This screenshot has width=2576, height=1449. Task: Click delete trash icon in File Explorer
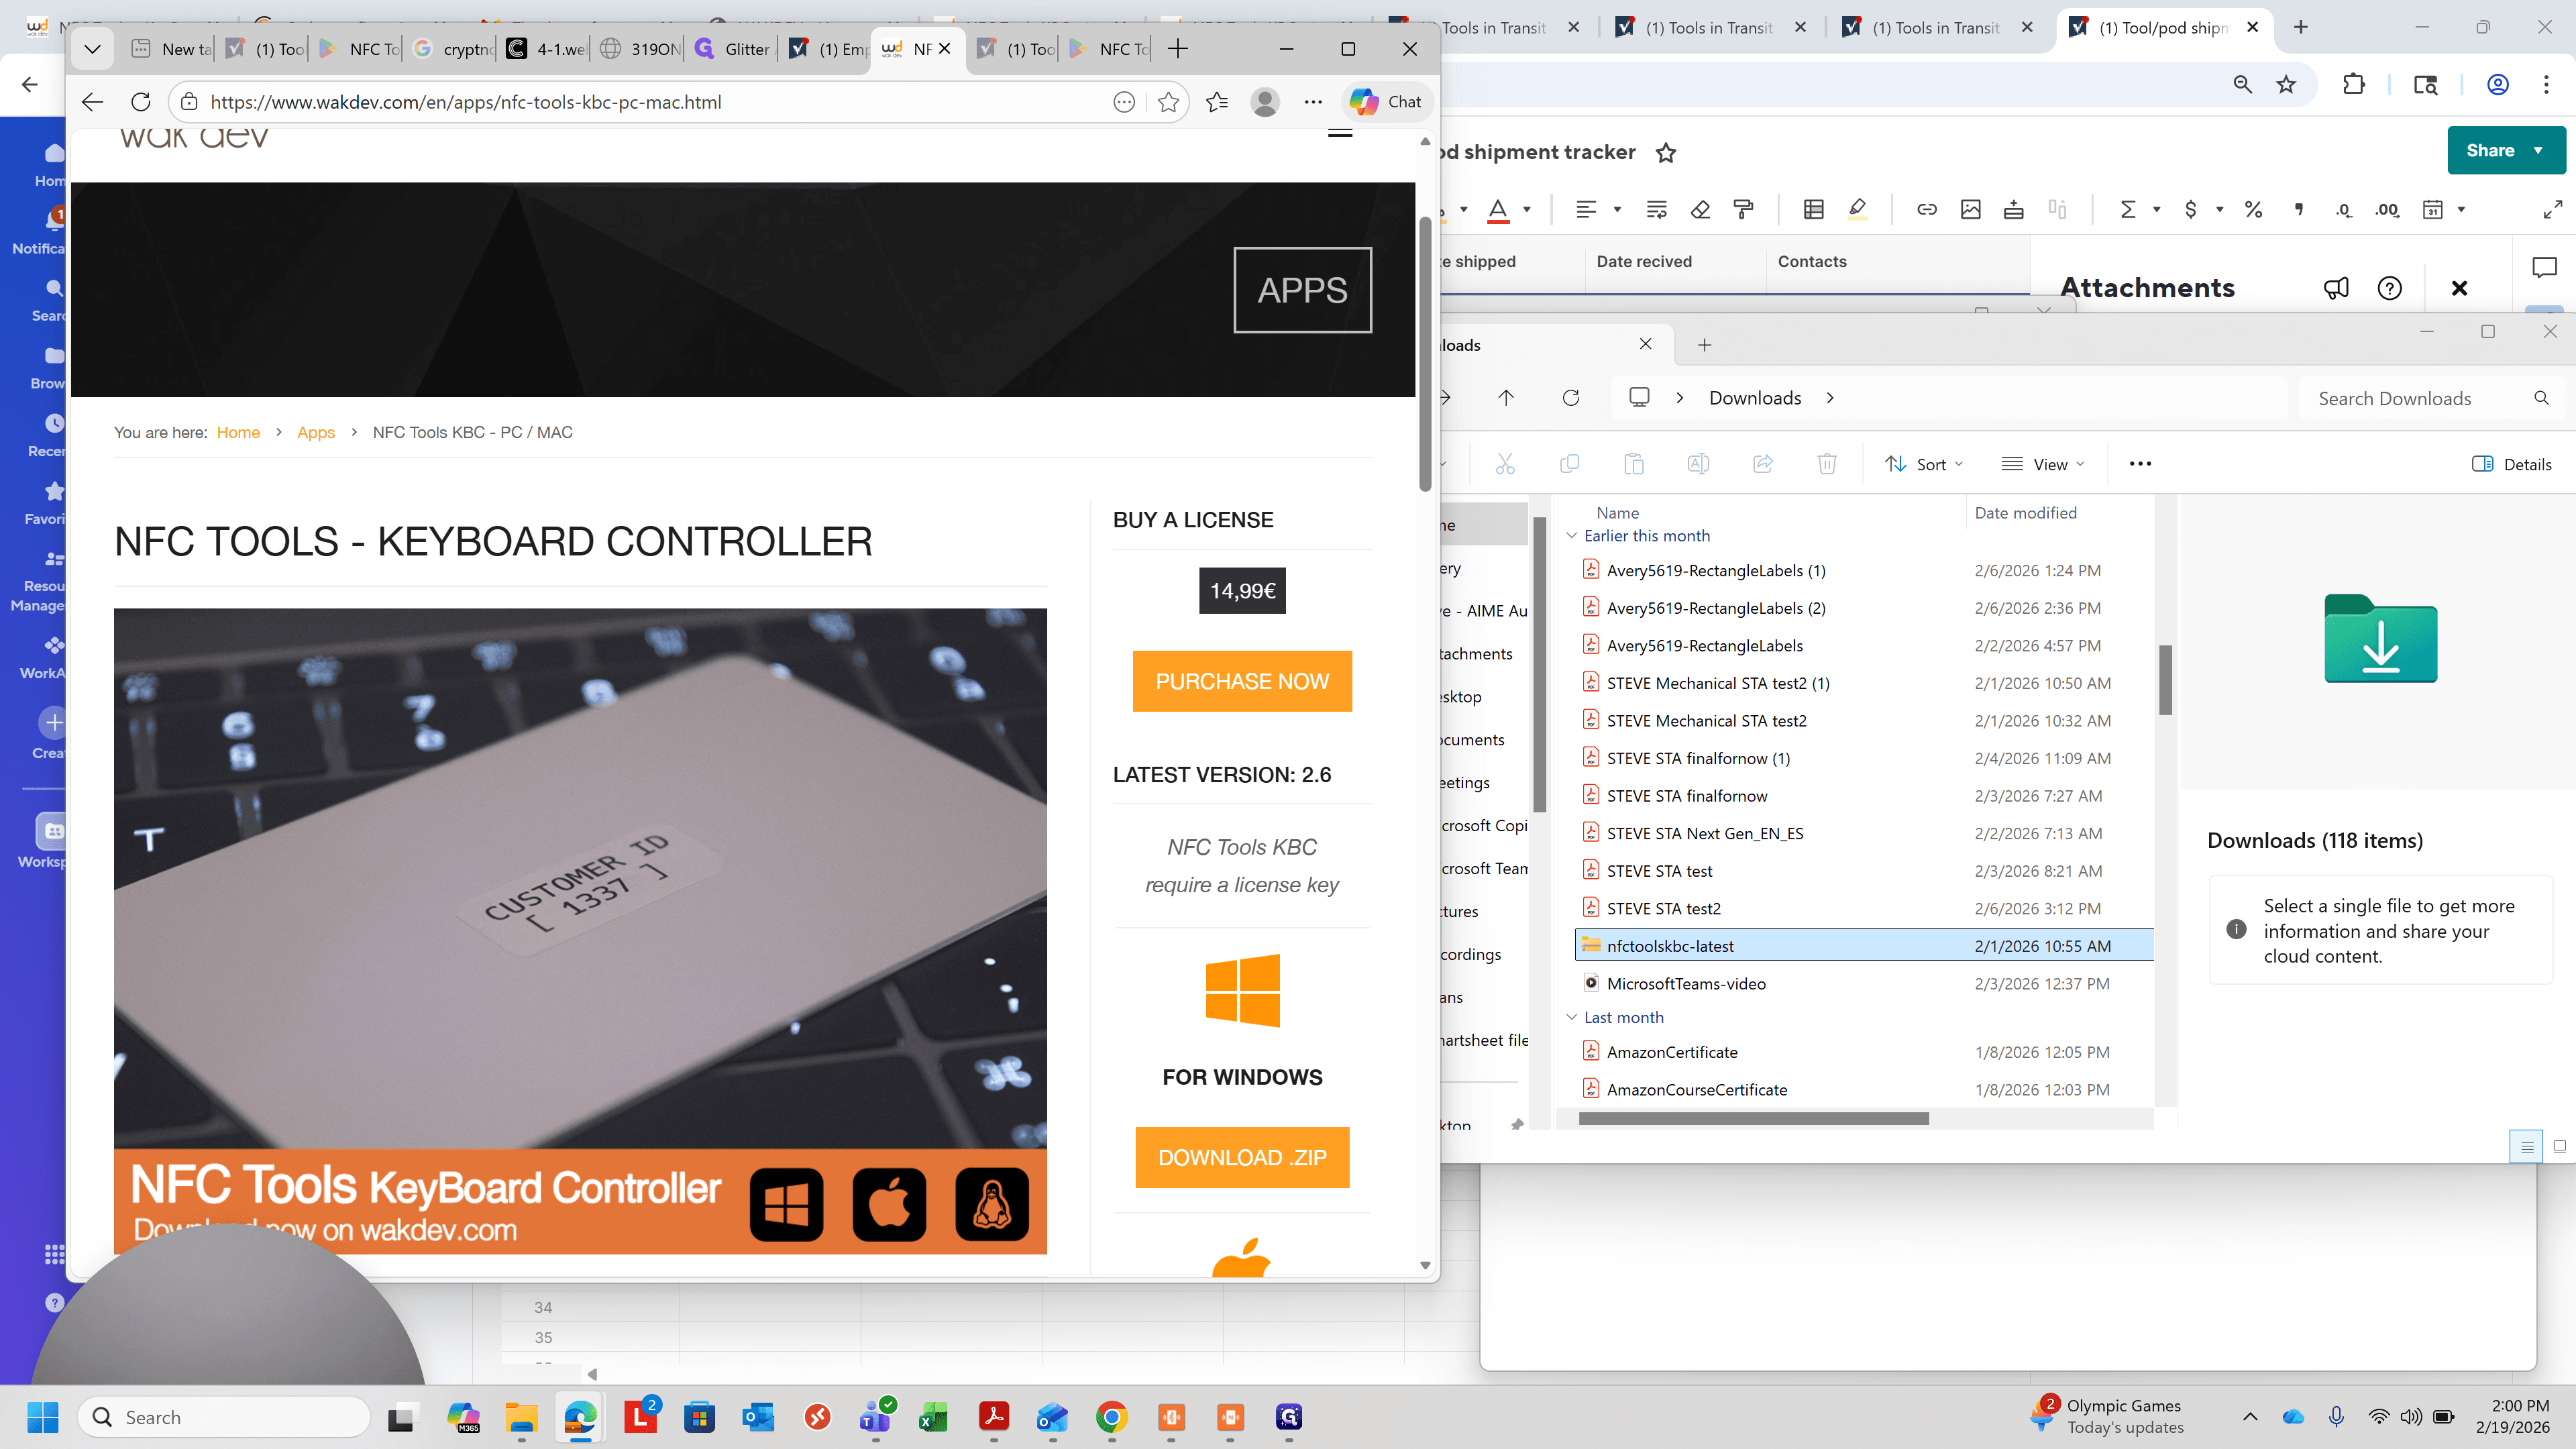(1827, 464)
